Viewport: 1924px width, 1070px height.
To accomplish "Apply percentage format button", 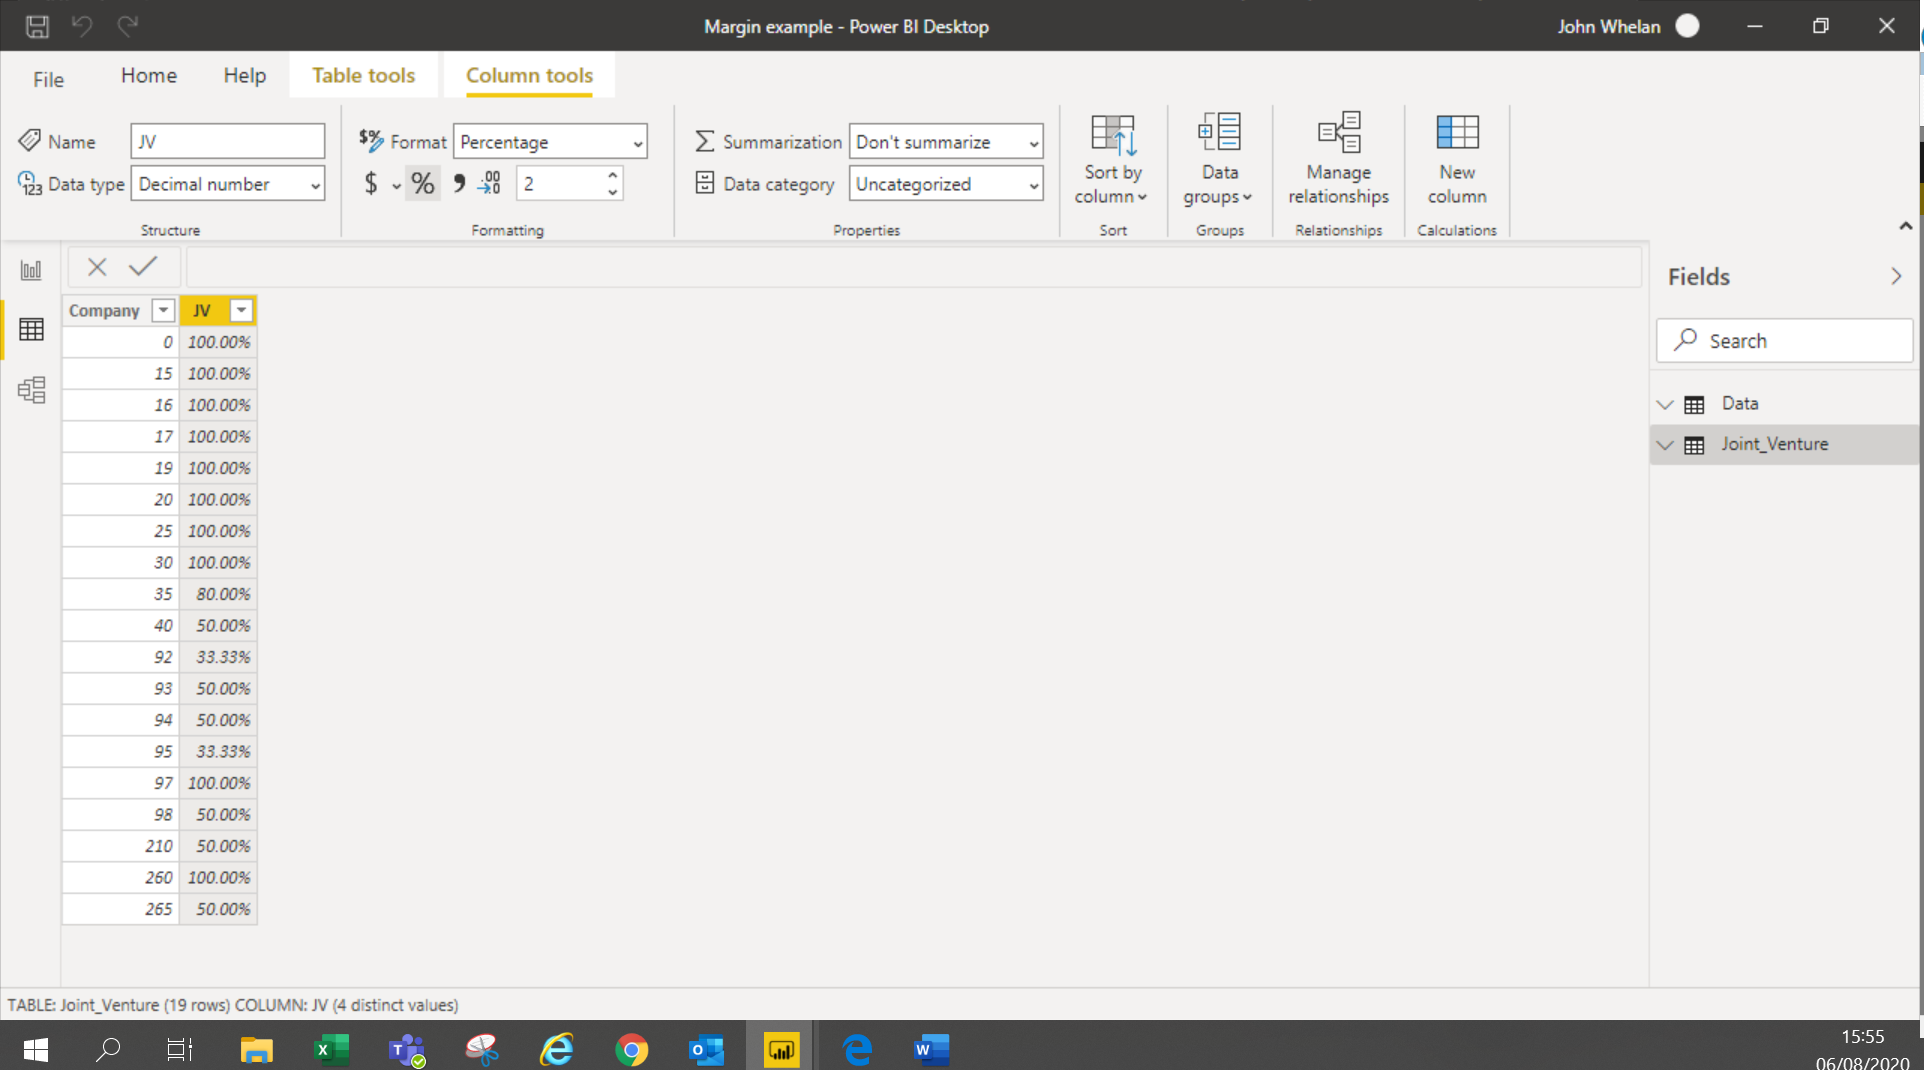I will coord(423,184).
